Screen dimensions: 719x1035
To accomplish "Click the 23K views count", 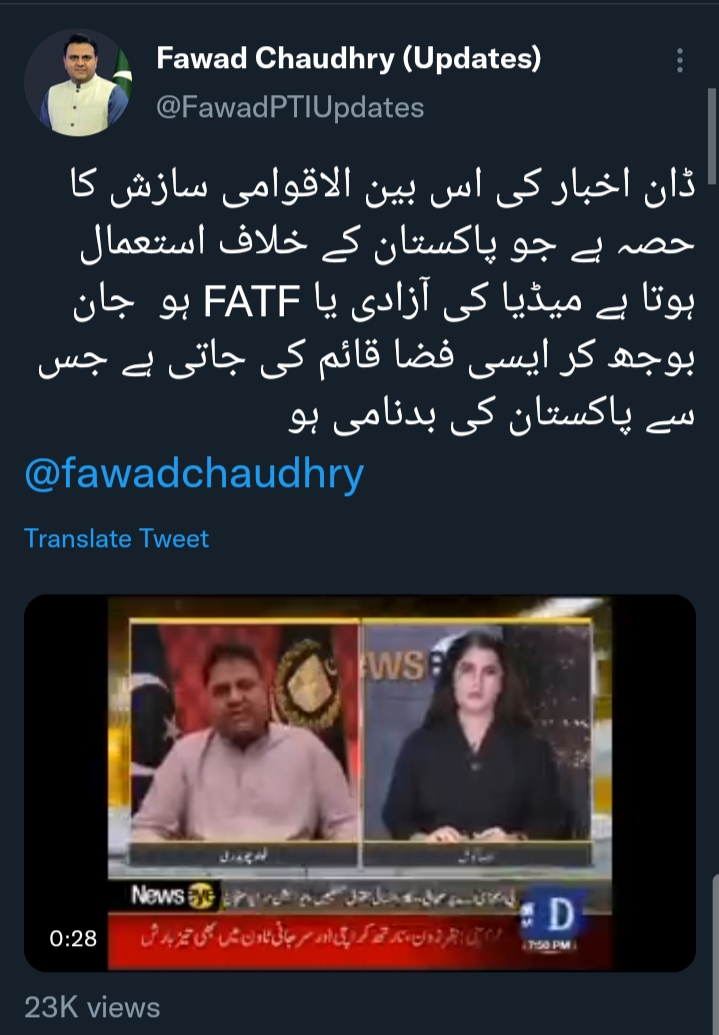I will coord(92,1008).
